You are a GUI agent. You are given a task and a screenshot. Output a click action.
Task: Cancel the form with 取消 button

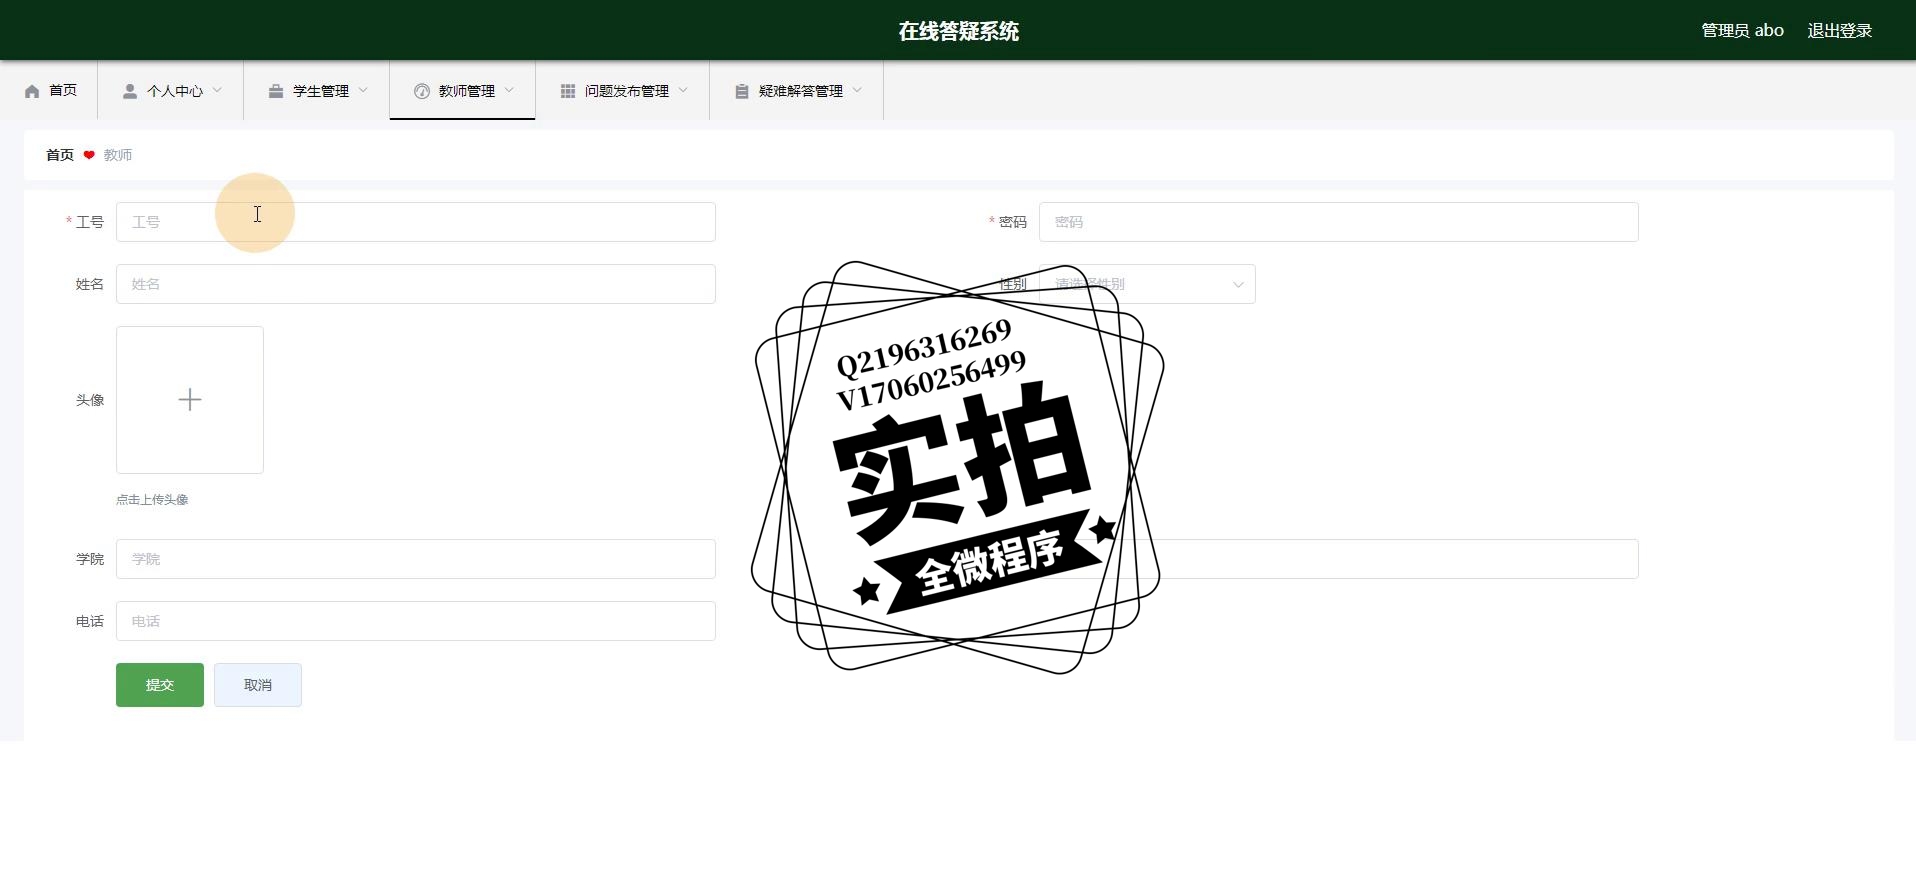[x=258, y=685]
